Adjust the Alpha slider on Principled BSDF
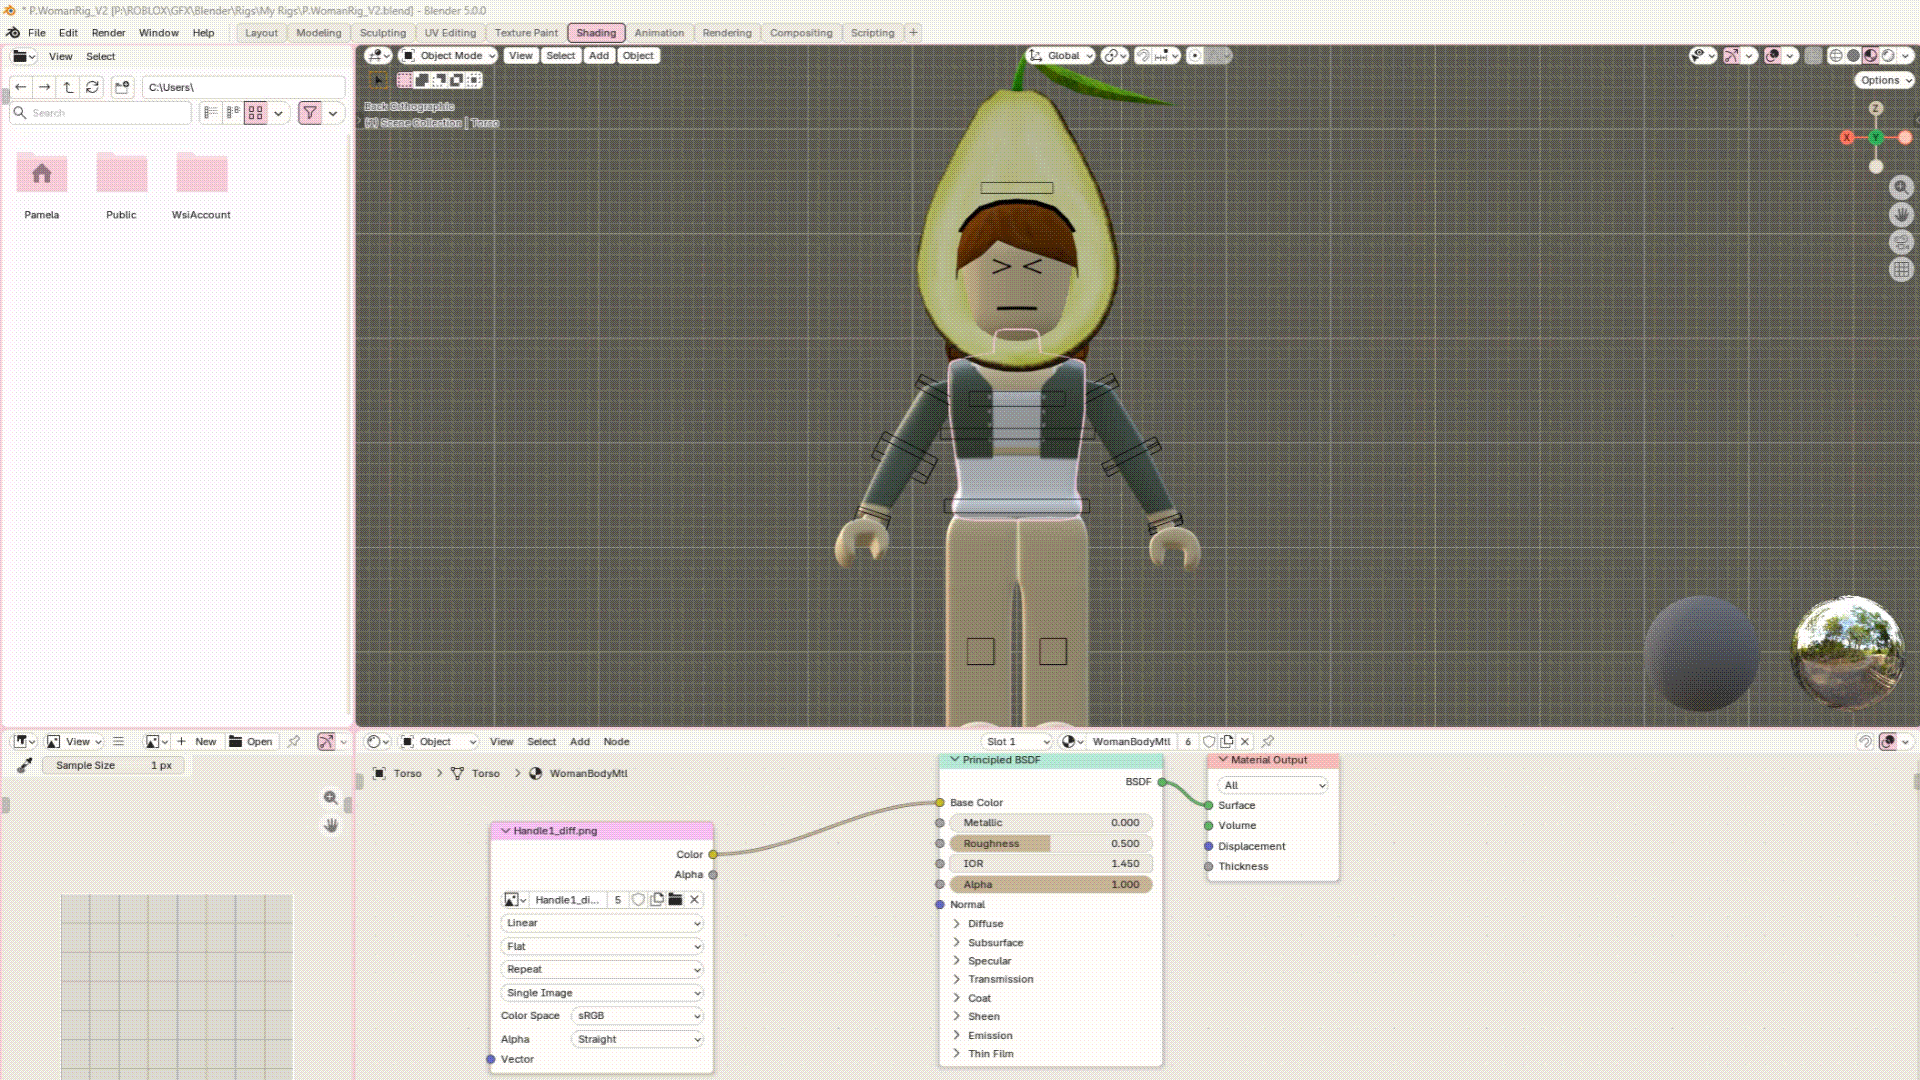Viewport: 1920px width, 1080px height. click(1050, 885)
